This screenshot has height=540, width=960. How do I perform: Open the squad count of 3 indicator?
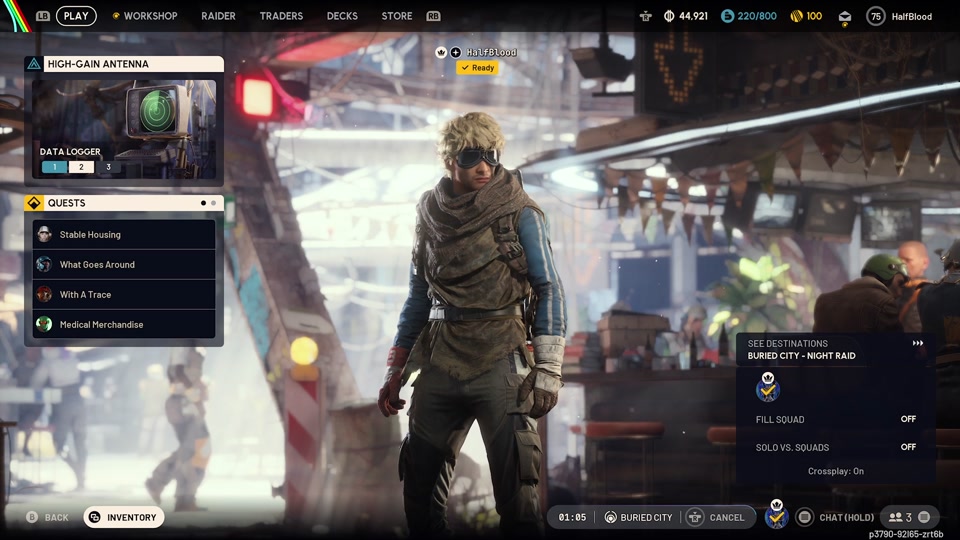point(900,517)
